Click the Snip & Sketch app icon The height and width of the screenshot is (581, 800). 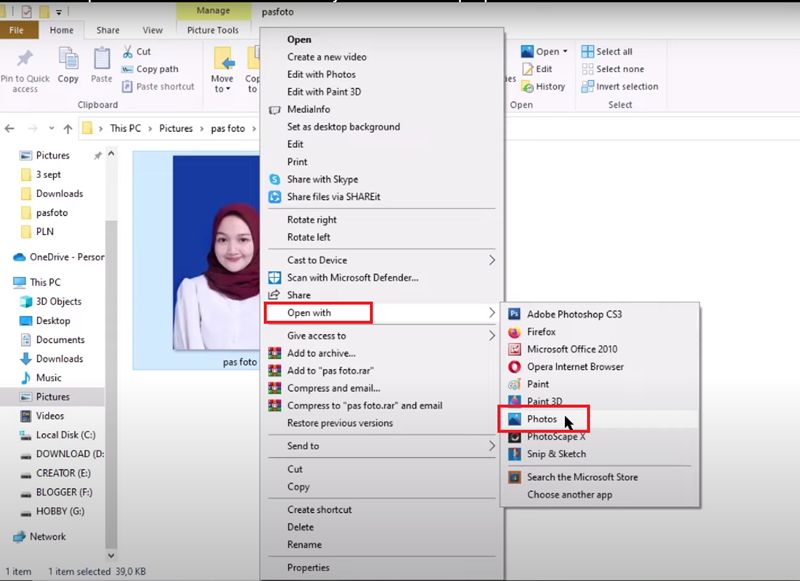[x=515, y=454]
